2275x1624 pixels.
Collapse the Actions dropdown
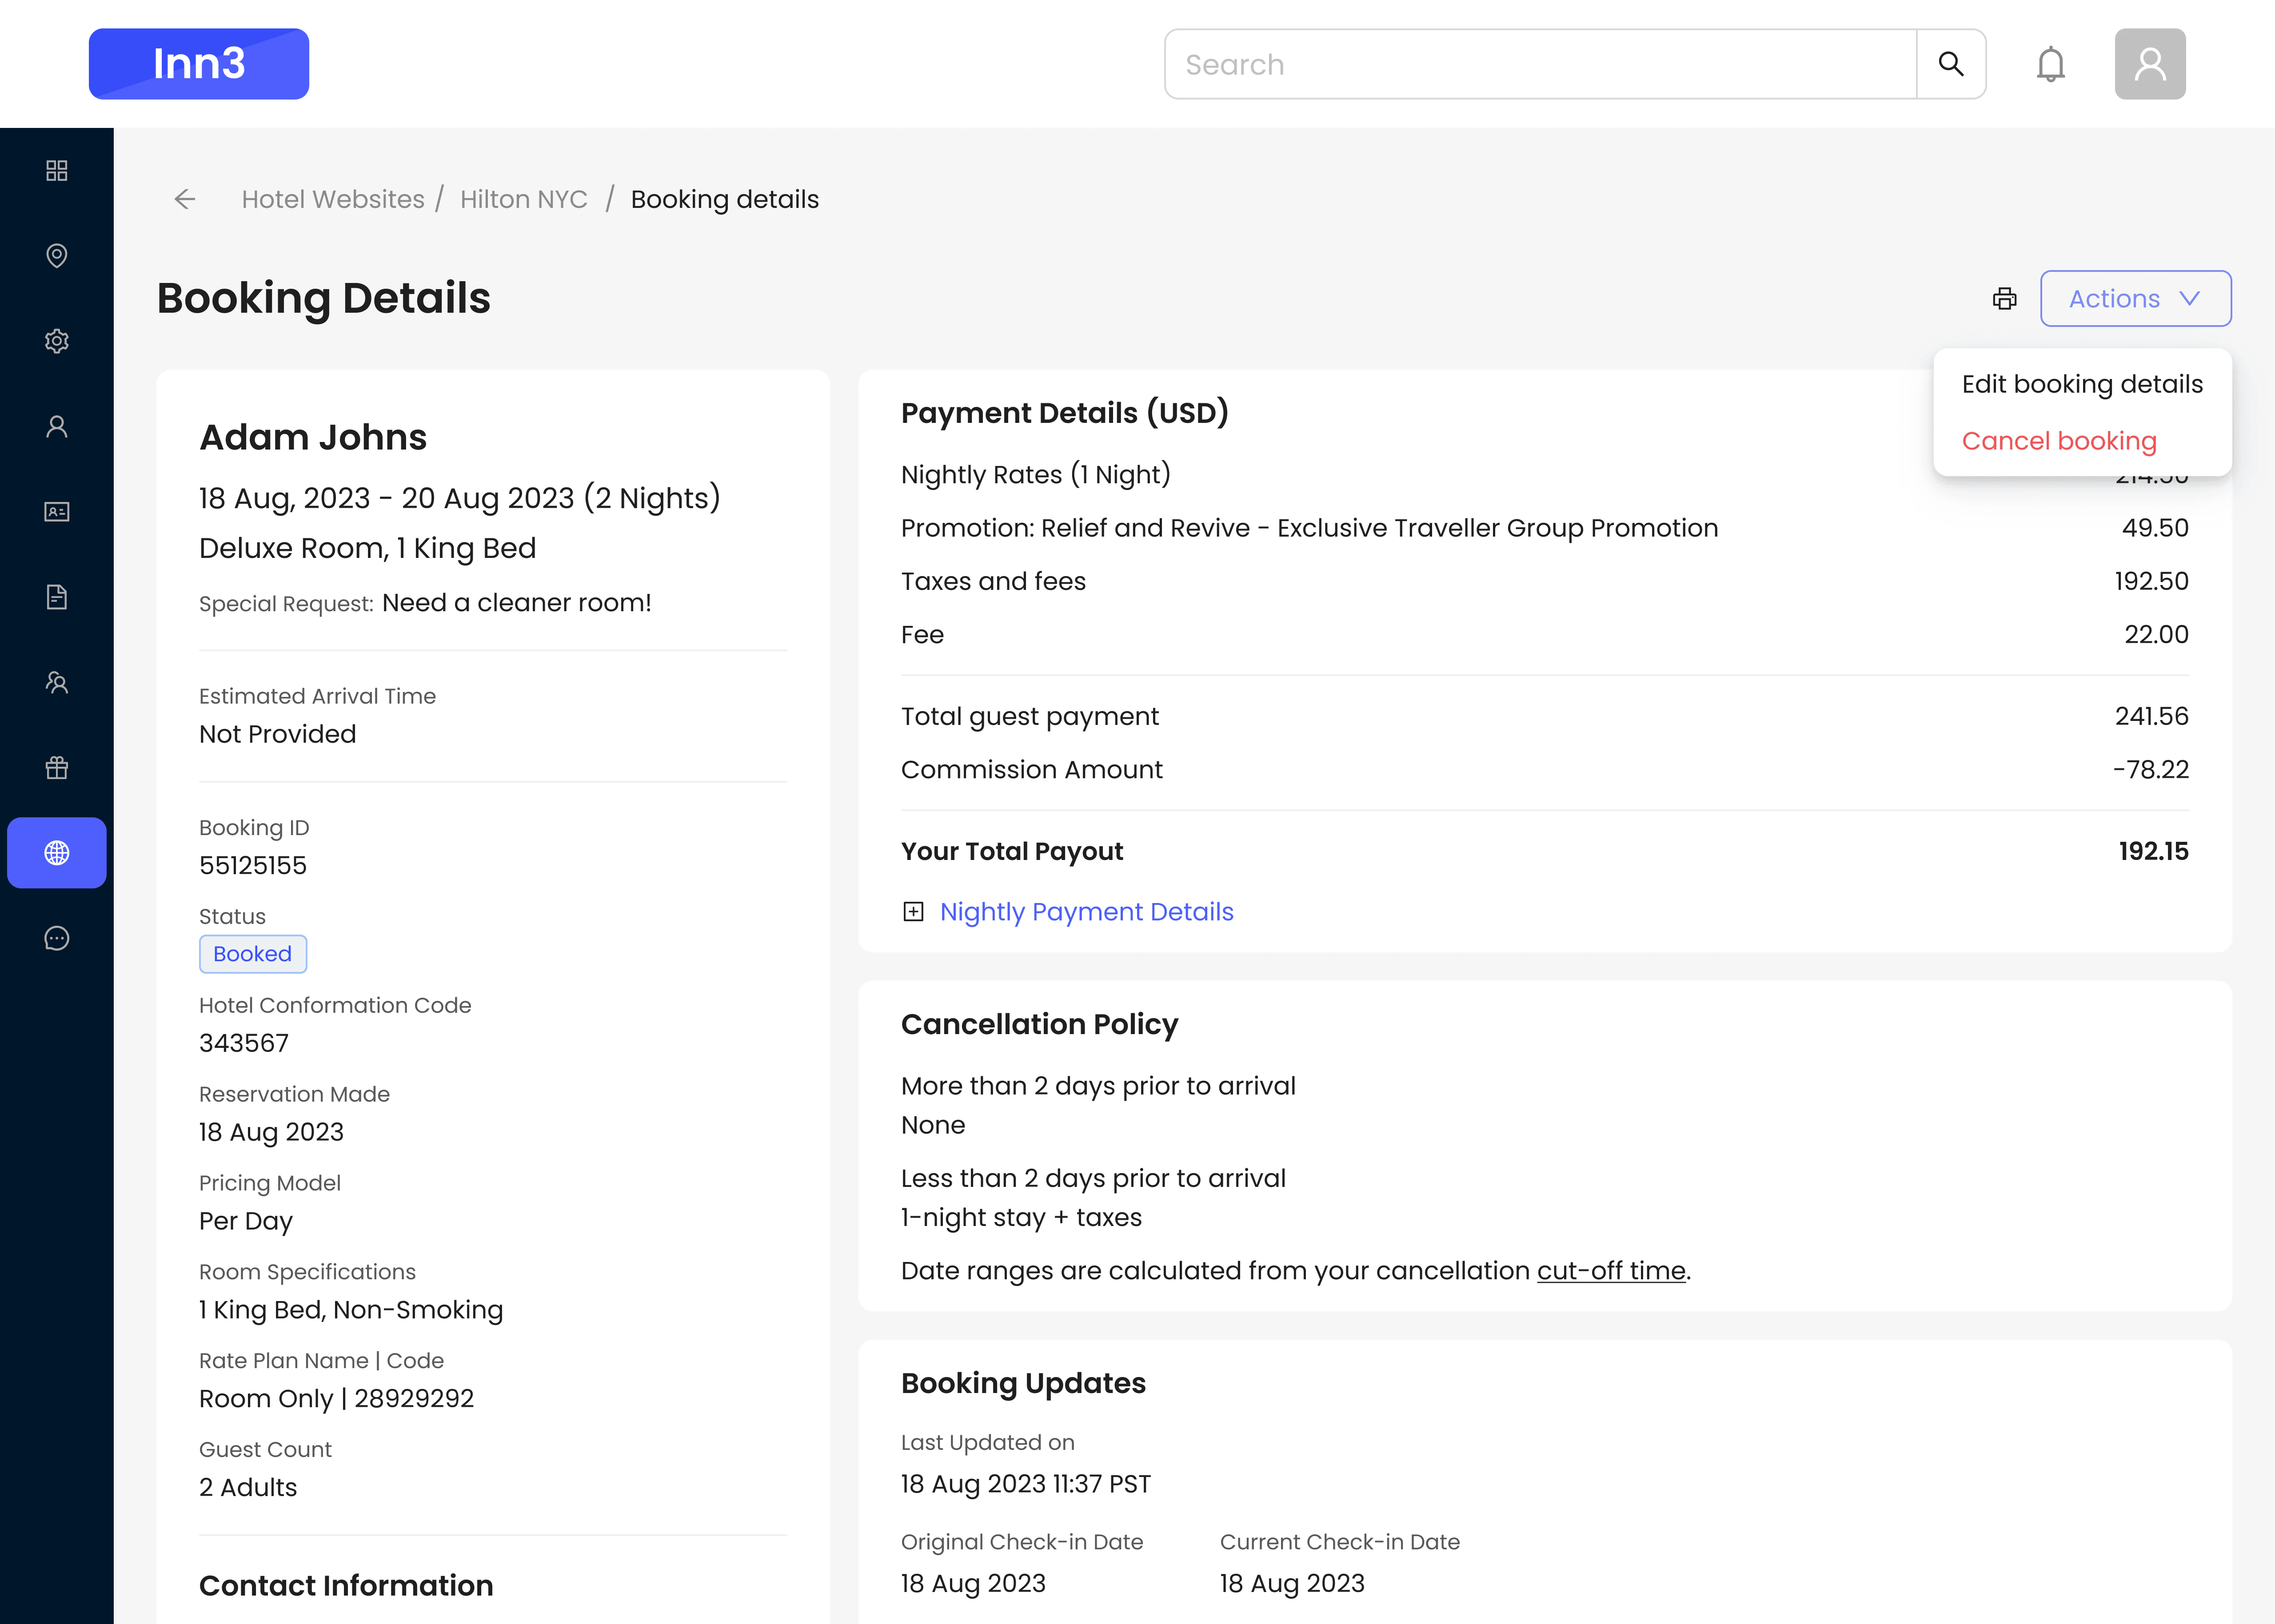pyautogui.click(x=2135, y=299)
